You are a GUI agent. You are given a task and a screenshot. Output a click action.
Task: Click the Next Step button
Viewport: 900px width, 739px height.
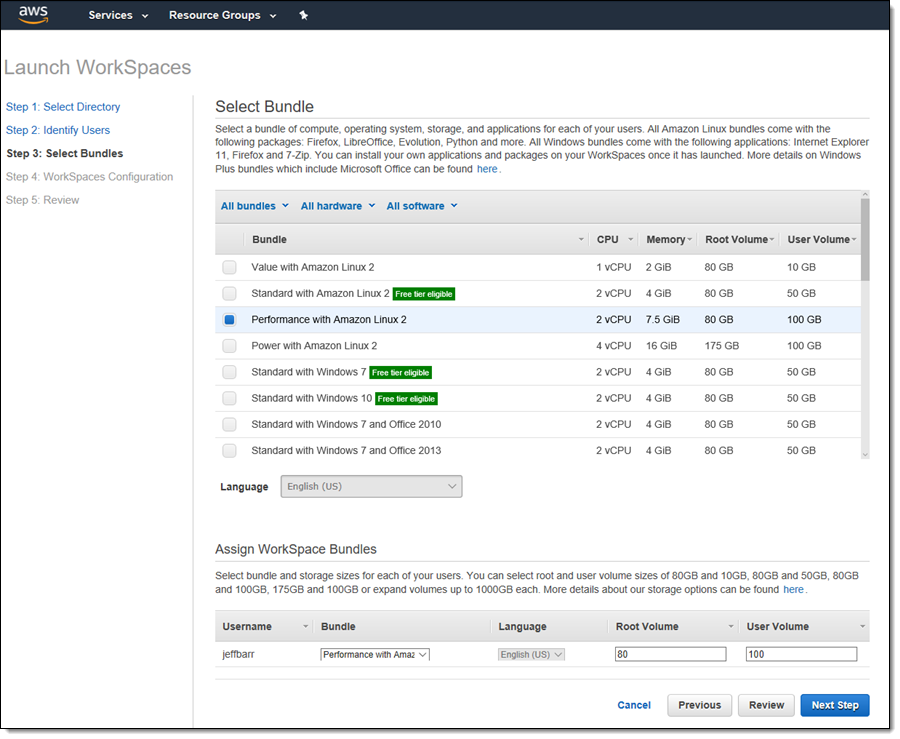pos(834,705)
